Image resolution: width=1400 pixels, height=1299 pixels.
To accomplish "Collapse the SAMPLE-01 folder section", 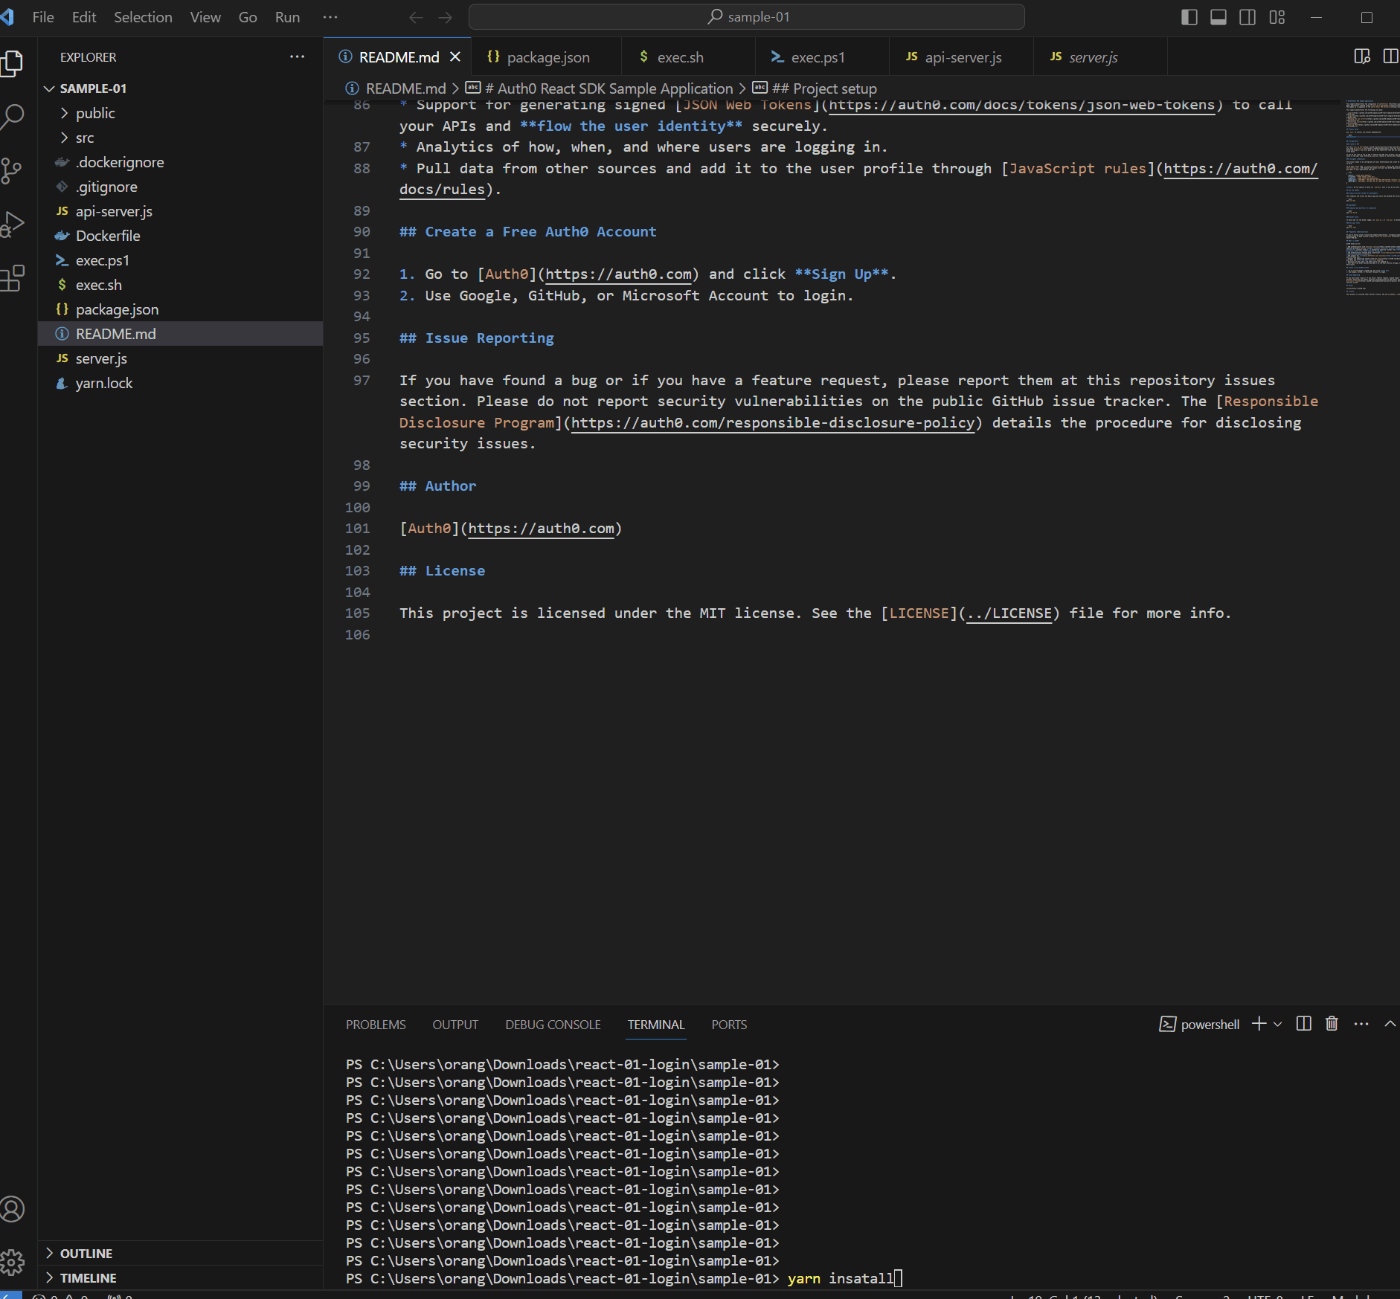I will pyautogui.click(x=180, y=88).
